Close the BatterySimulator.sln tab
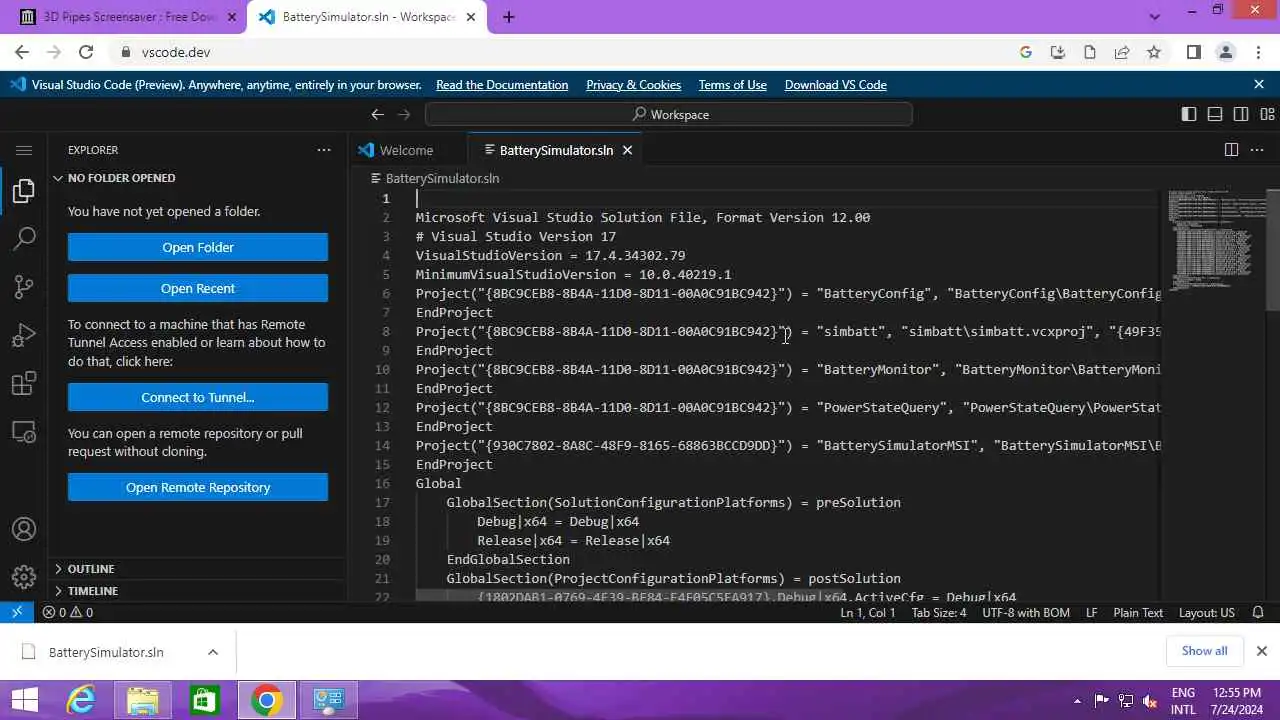Viewport: 1280px width, 720px height. (628, 150)
